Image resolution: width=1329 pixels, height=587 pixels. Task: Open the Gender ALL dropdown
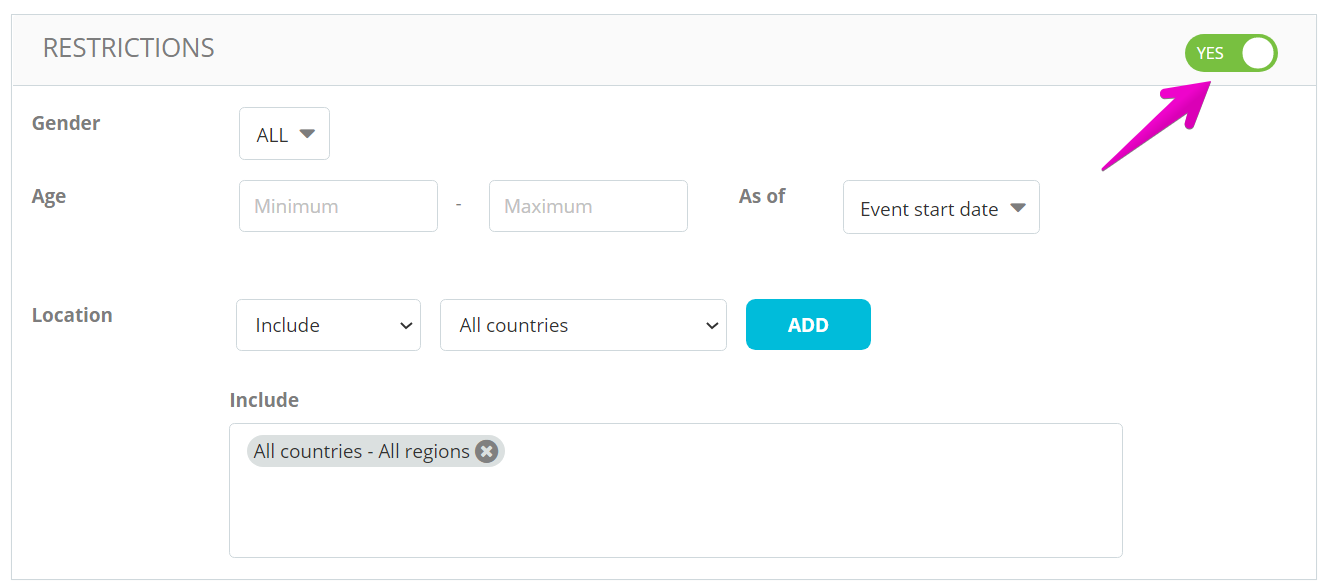click(284, 134)
